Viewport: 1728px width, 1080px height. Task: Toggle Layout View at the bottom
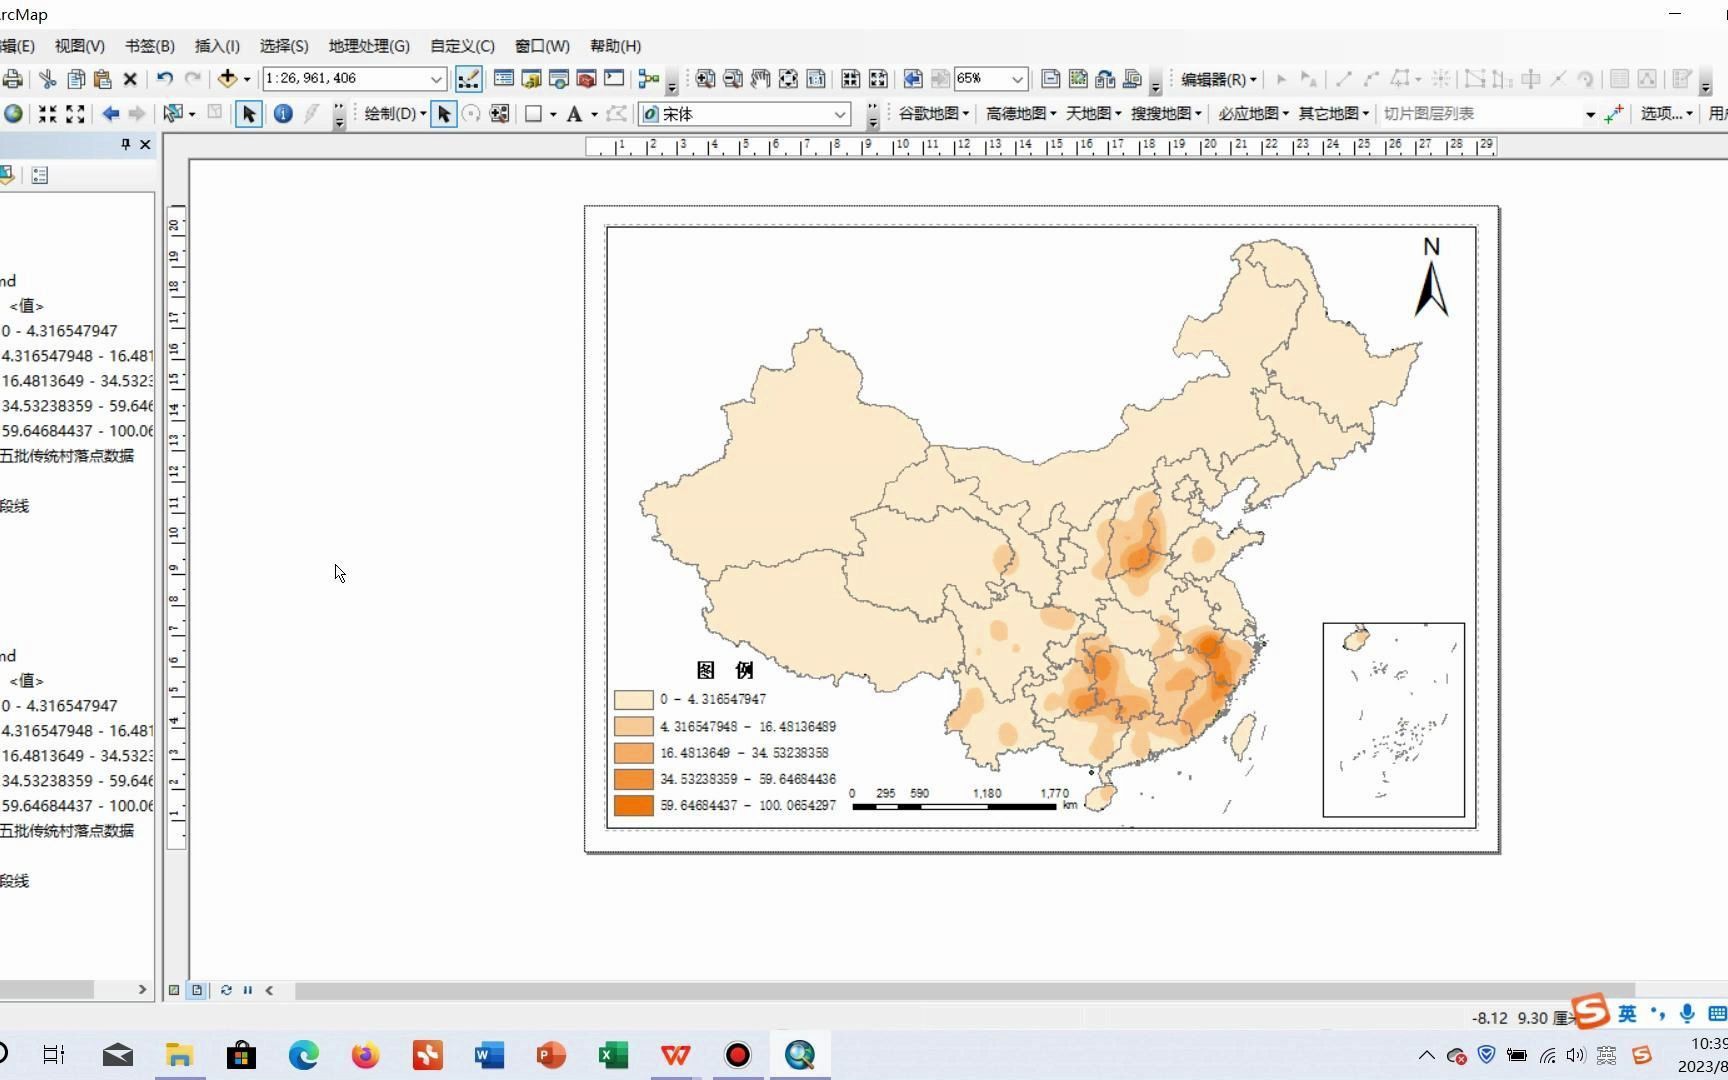[198, 990]
